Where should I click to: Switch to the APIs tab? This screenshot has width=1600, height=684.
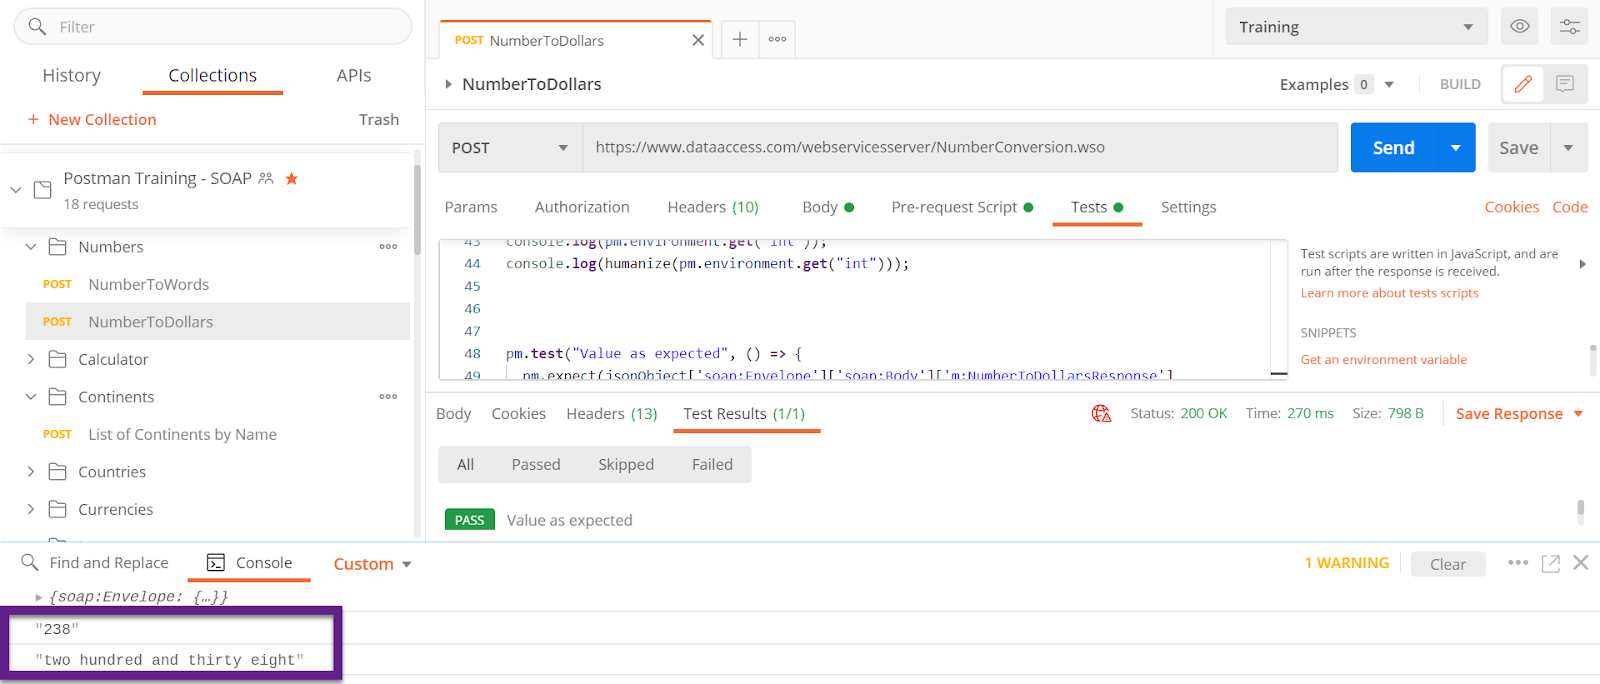tap(354, 75)
